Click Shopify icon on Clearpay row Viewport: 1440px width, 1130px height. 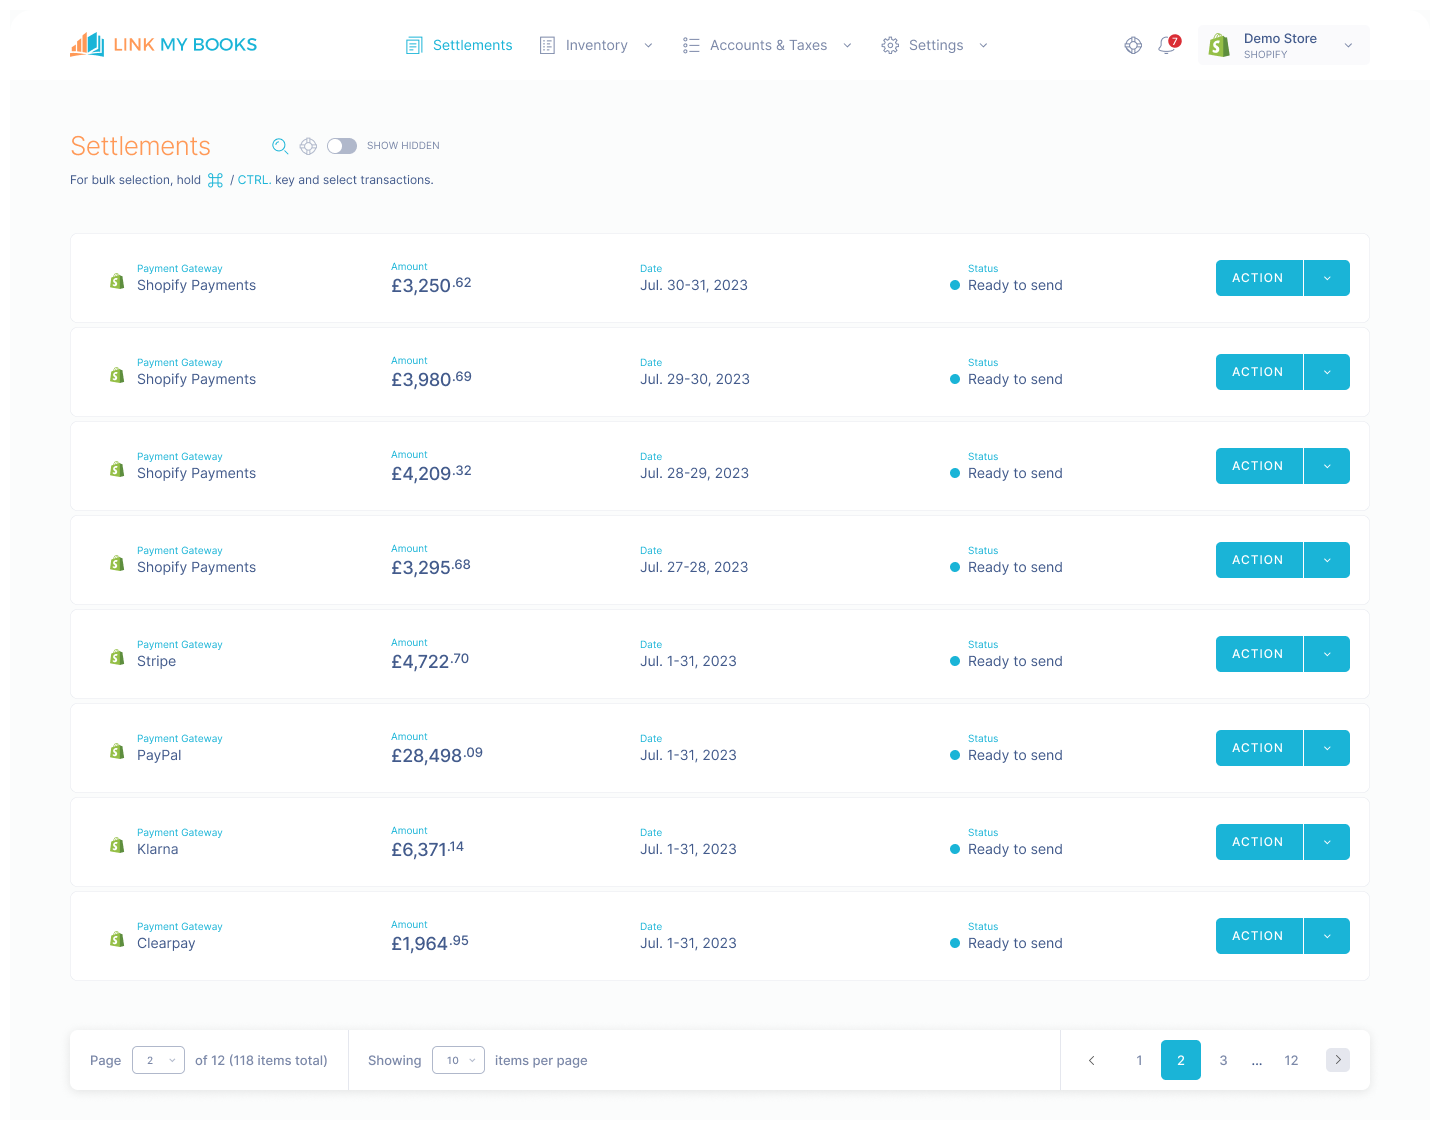(117, 939)
